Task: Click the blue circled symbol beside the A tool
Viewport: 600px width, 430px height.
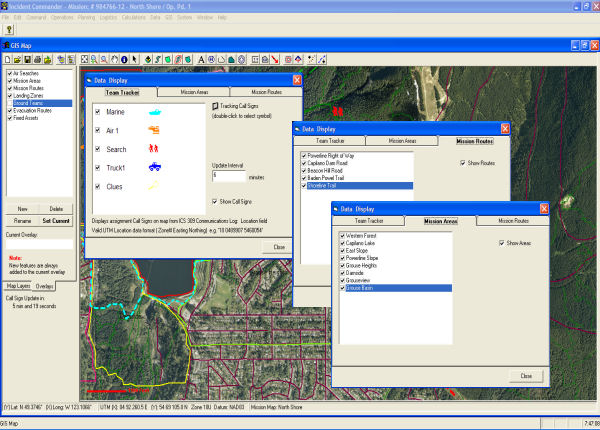Action: [212, 59]
